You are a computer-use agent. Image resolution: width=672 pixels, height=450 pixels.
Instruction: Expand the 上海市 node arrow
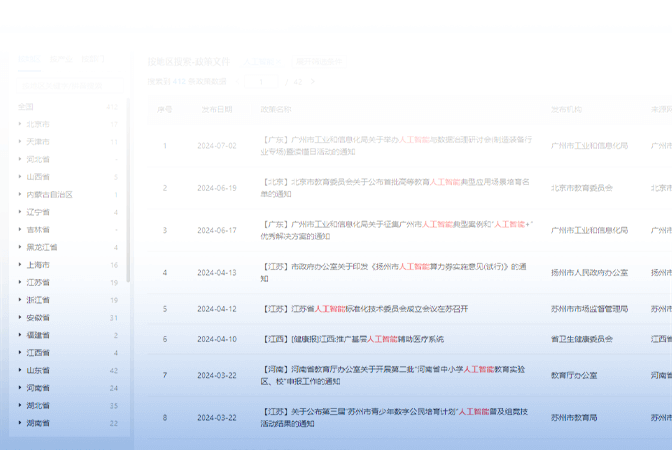tap(19, 265)
